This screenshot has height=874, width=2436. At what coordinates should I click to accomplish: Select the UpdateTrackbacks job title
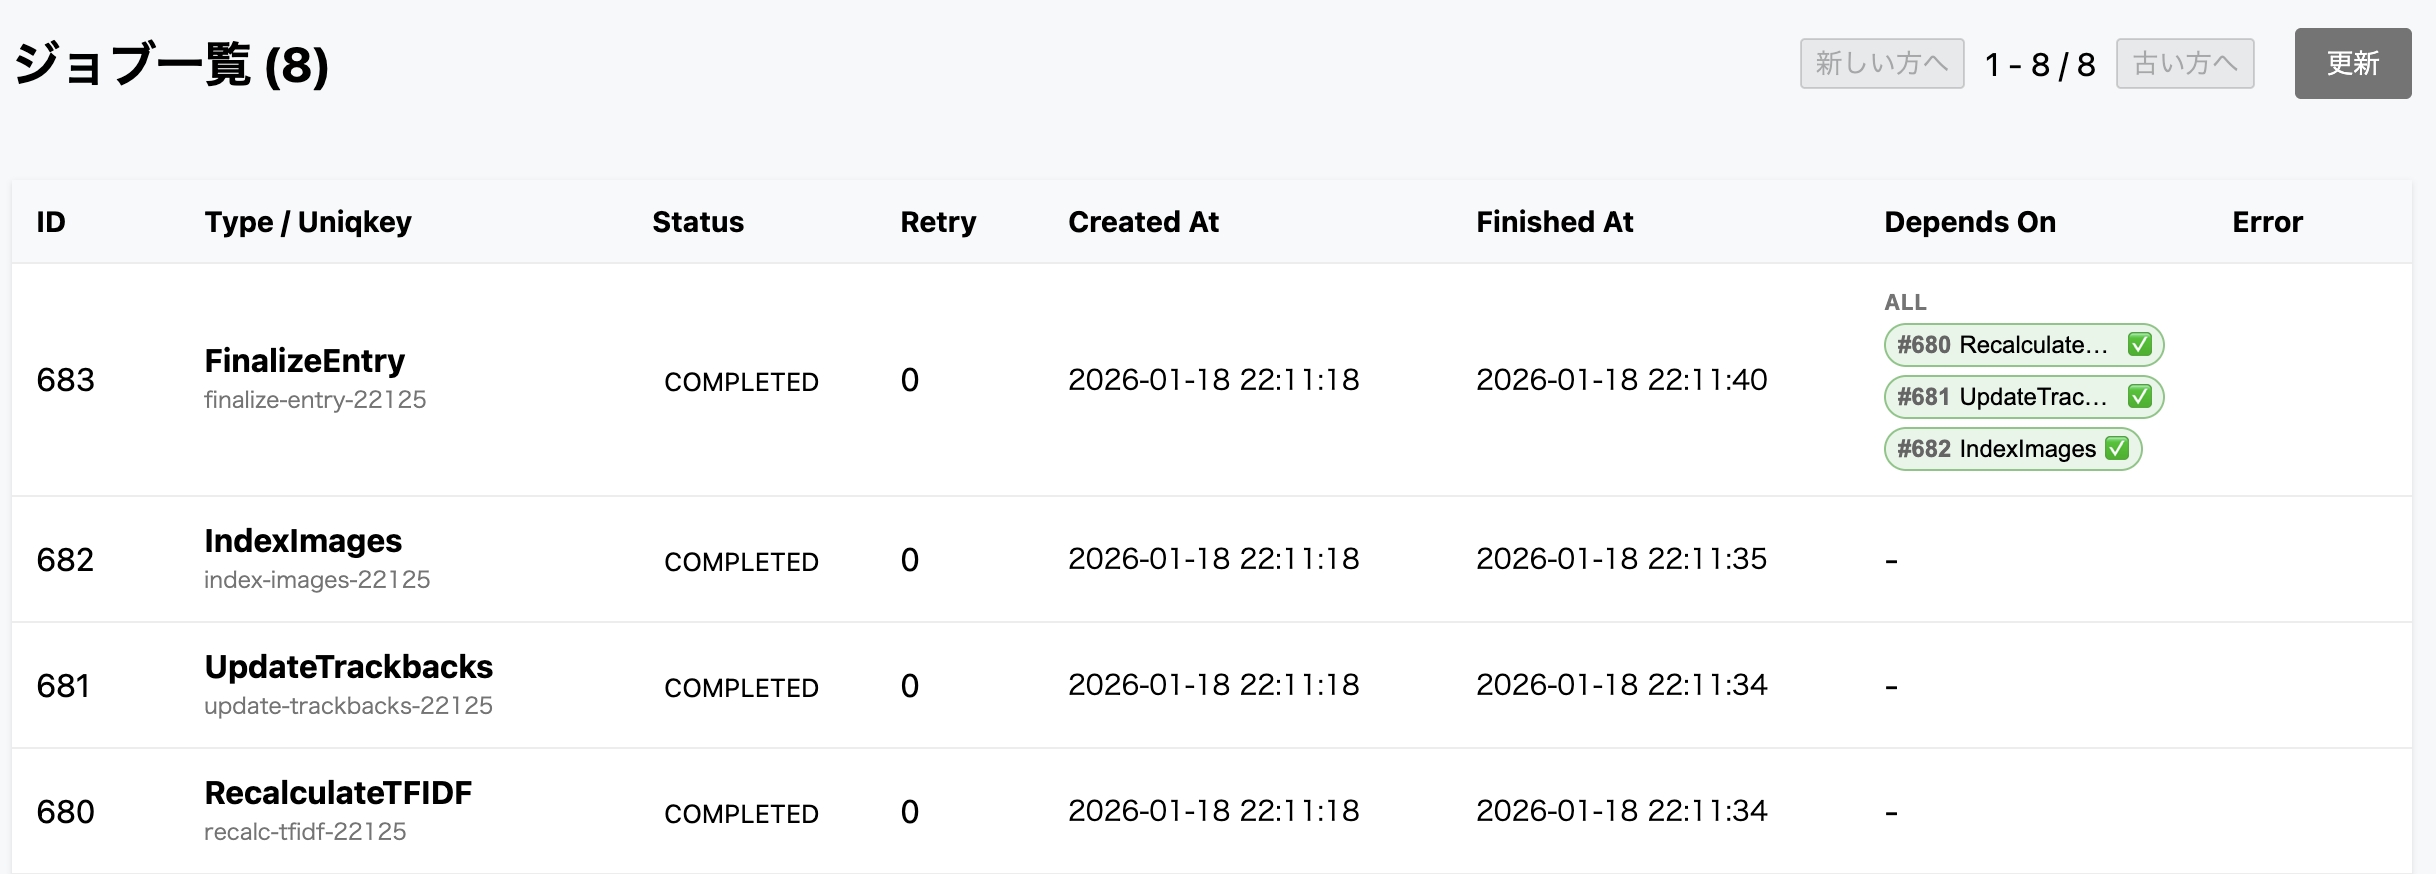pyautogui.click(x=348, y=666)
